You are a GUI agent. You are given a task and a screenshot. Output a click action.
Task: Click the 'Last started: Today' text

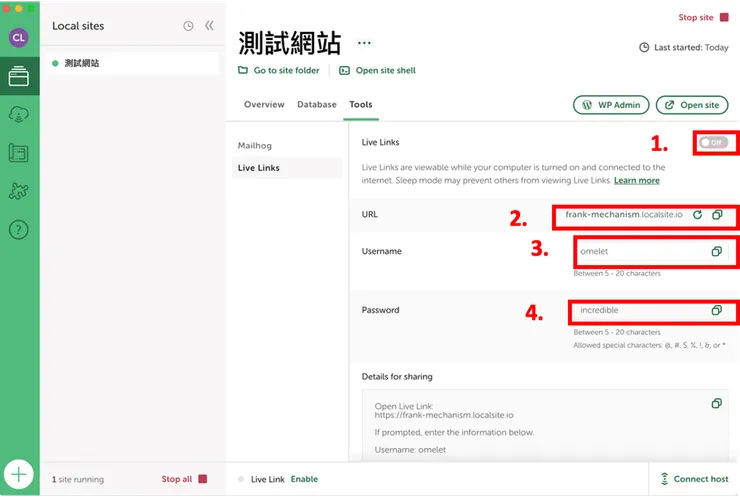691,48
